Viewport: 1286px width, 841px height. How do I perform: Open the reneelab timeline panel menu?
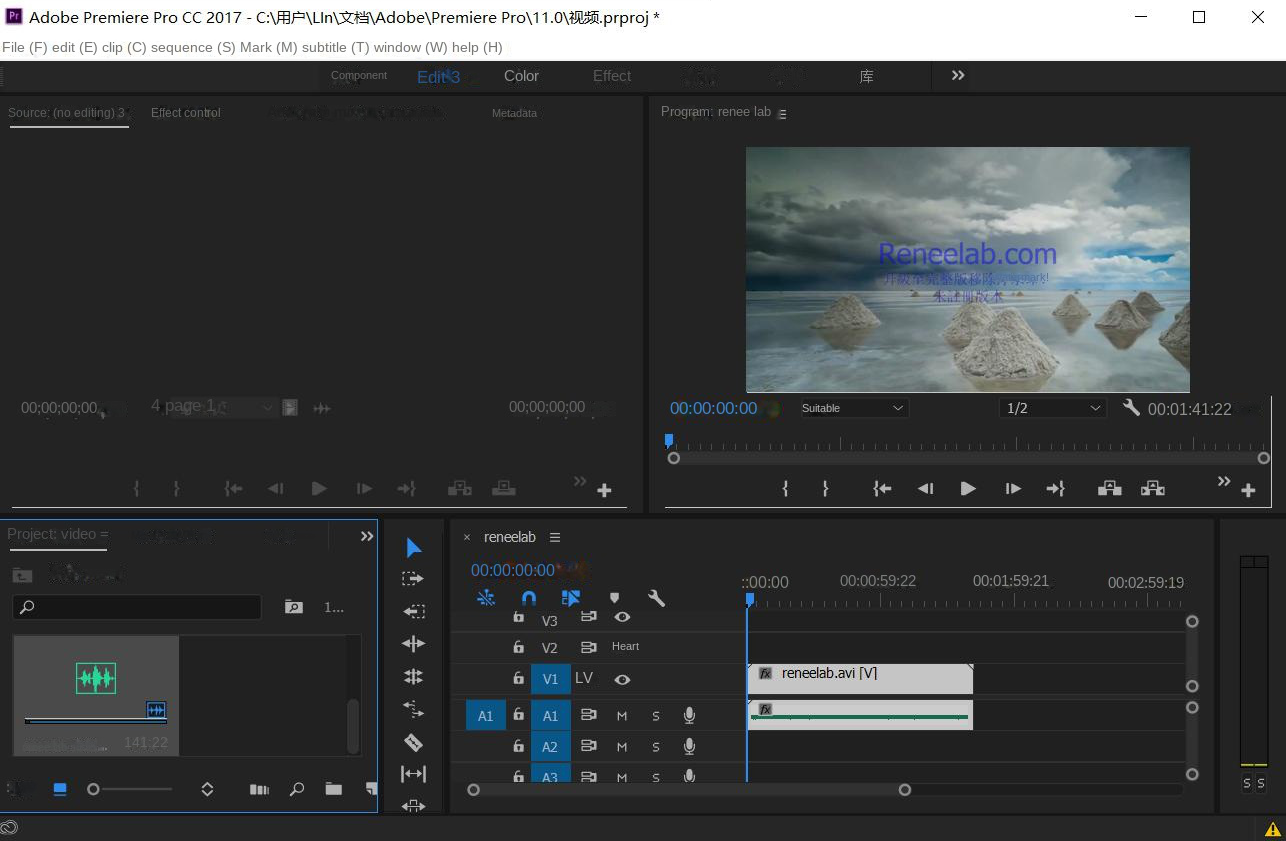click(555, 537)
